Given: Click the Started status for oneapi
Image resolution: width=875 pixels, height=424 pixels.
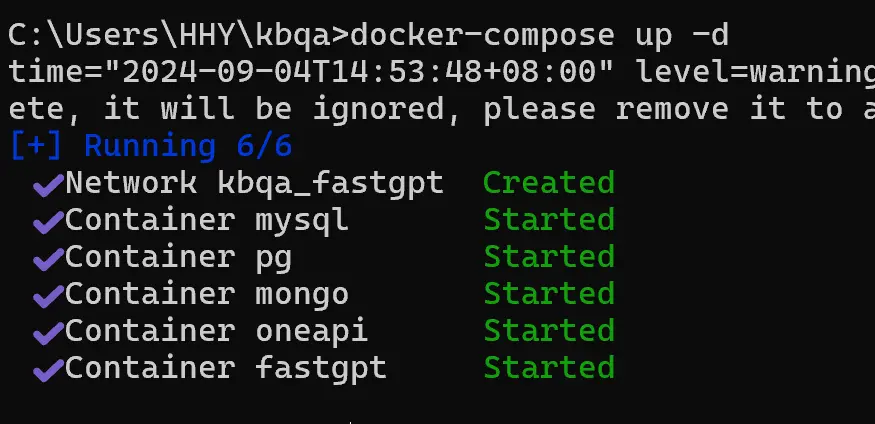Looking at the screenshot, I should pyautogui.click(x=548, y=332).
